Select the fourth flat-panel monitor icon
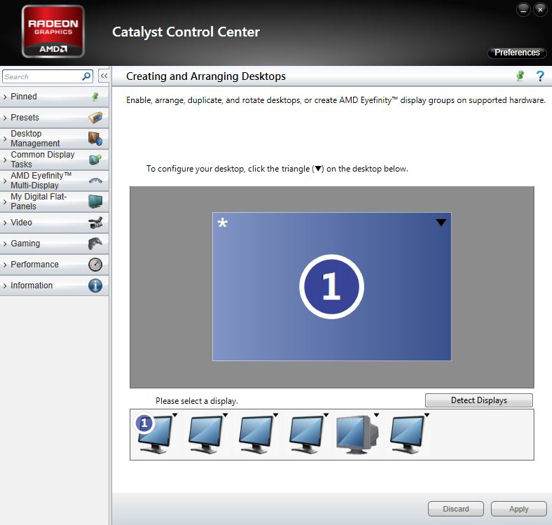 [306, 434]
